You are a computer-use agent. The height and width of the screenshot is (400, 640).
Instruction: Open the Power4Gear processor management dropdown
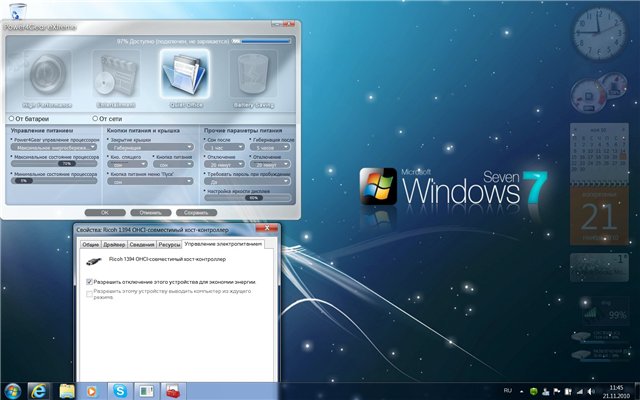(54, 147)
